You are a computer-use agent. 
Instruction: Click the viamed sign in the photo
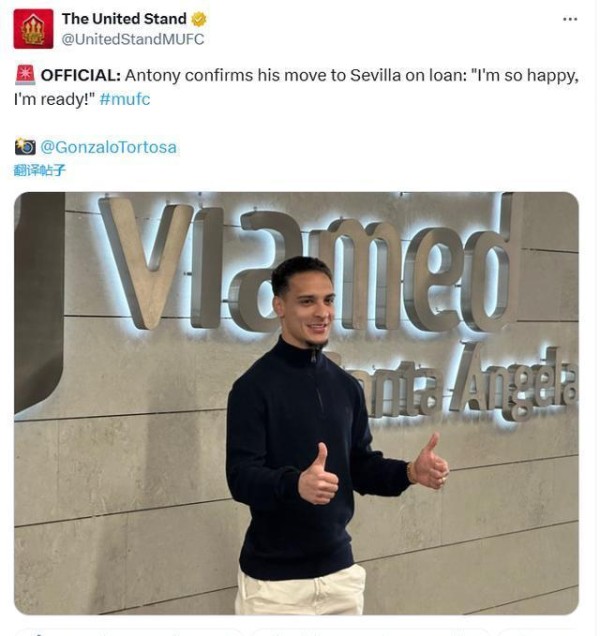pos(310,264)
